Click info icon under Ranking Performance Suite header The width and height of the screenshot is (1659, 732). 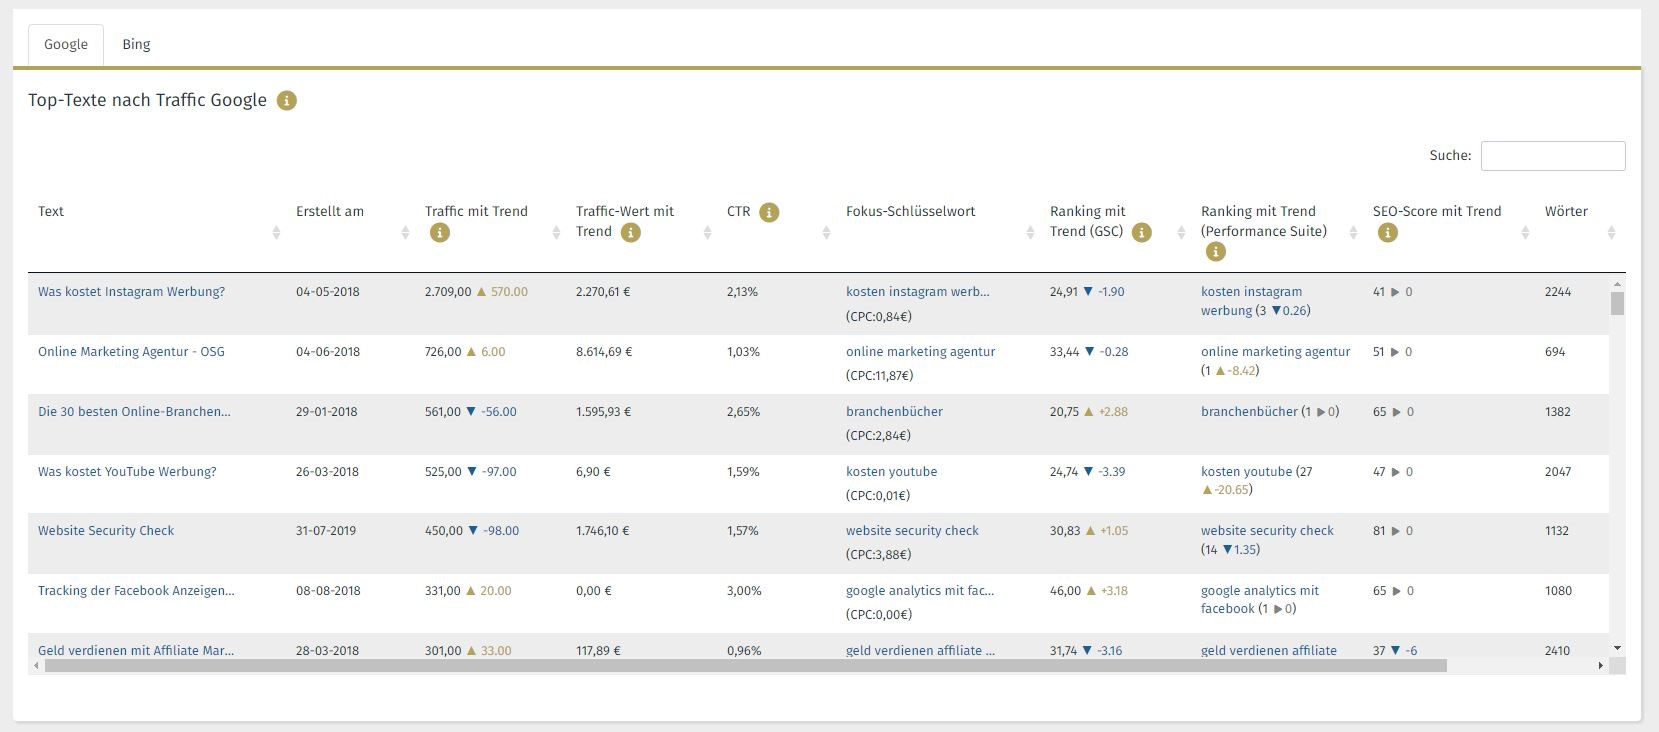click(x=1215, y=253)
